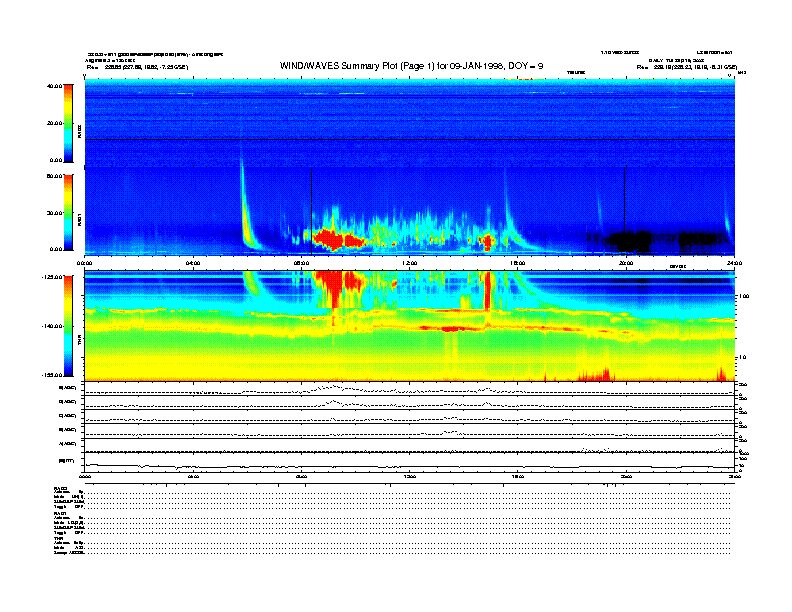Click the black data gap near 20:00 in RAD1
Image resolution: width=792 pixels, height=612 pixels.
[x=628, y=241]
